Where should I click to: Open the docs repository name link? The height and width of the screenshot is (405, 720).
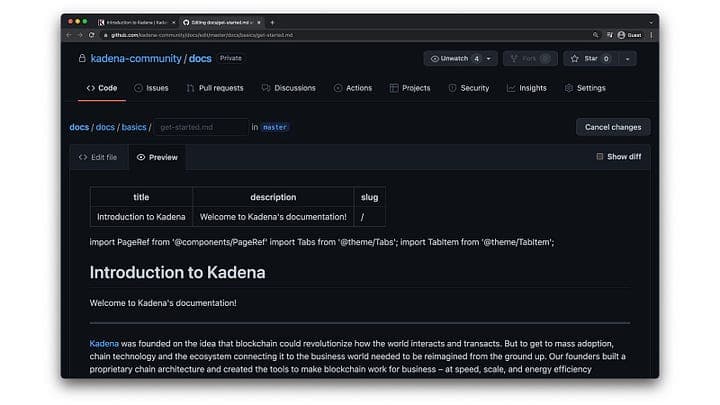coord(200,58)
